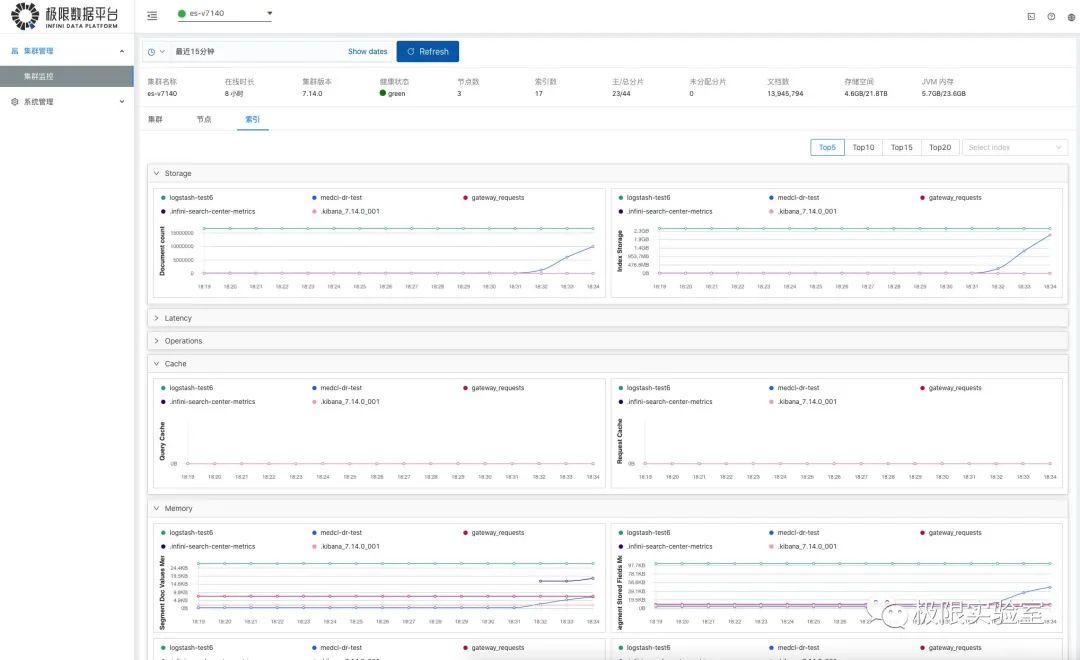Click the 13,945,794 document count value
The width and height of the screenshot is (1080, 660).
click(785, 94)
